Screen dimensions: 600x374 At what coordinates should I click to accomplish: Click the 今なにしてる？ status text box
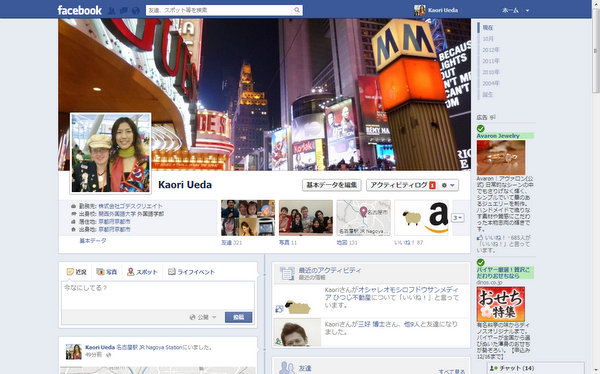coord(158,295)
